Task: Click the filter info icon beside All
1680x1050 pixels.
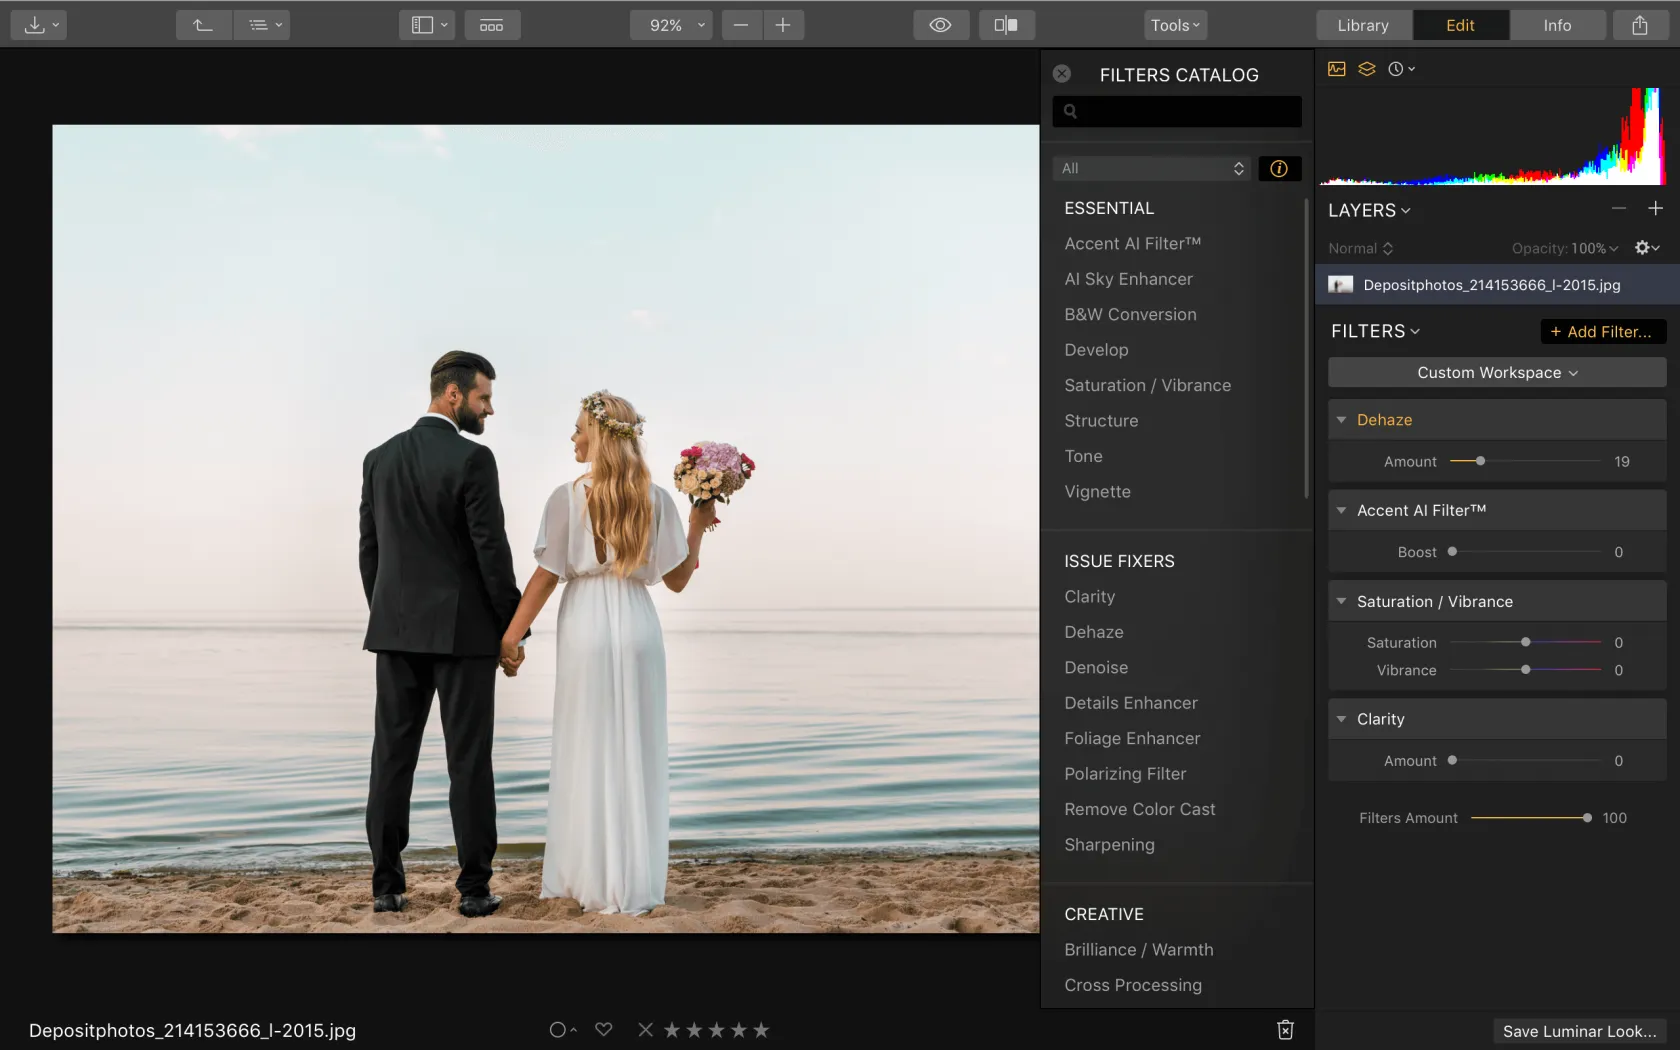Action: (x=1279, y=169)
